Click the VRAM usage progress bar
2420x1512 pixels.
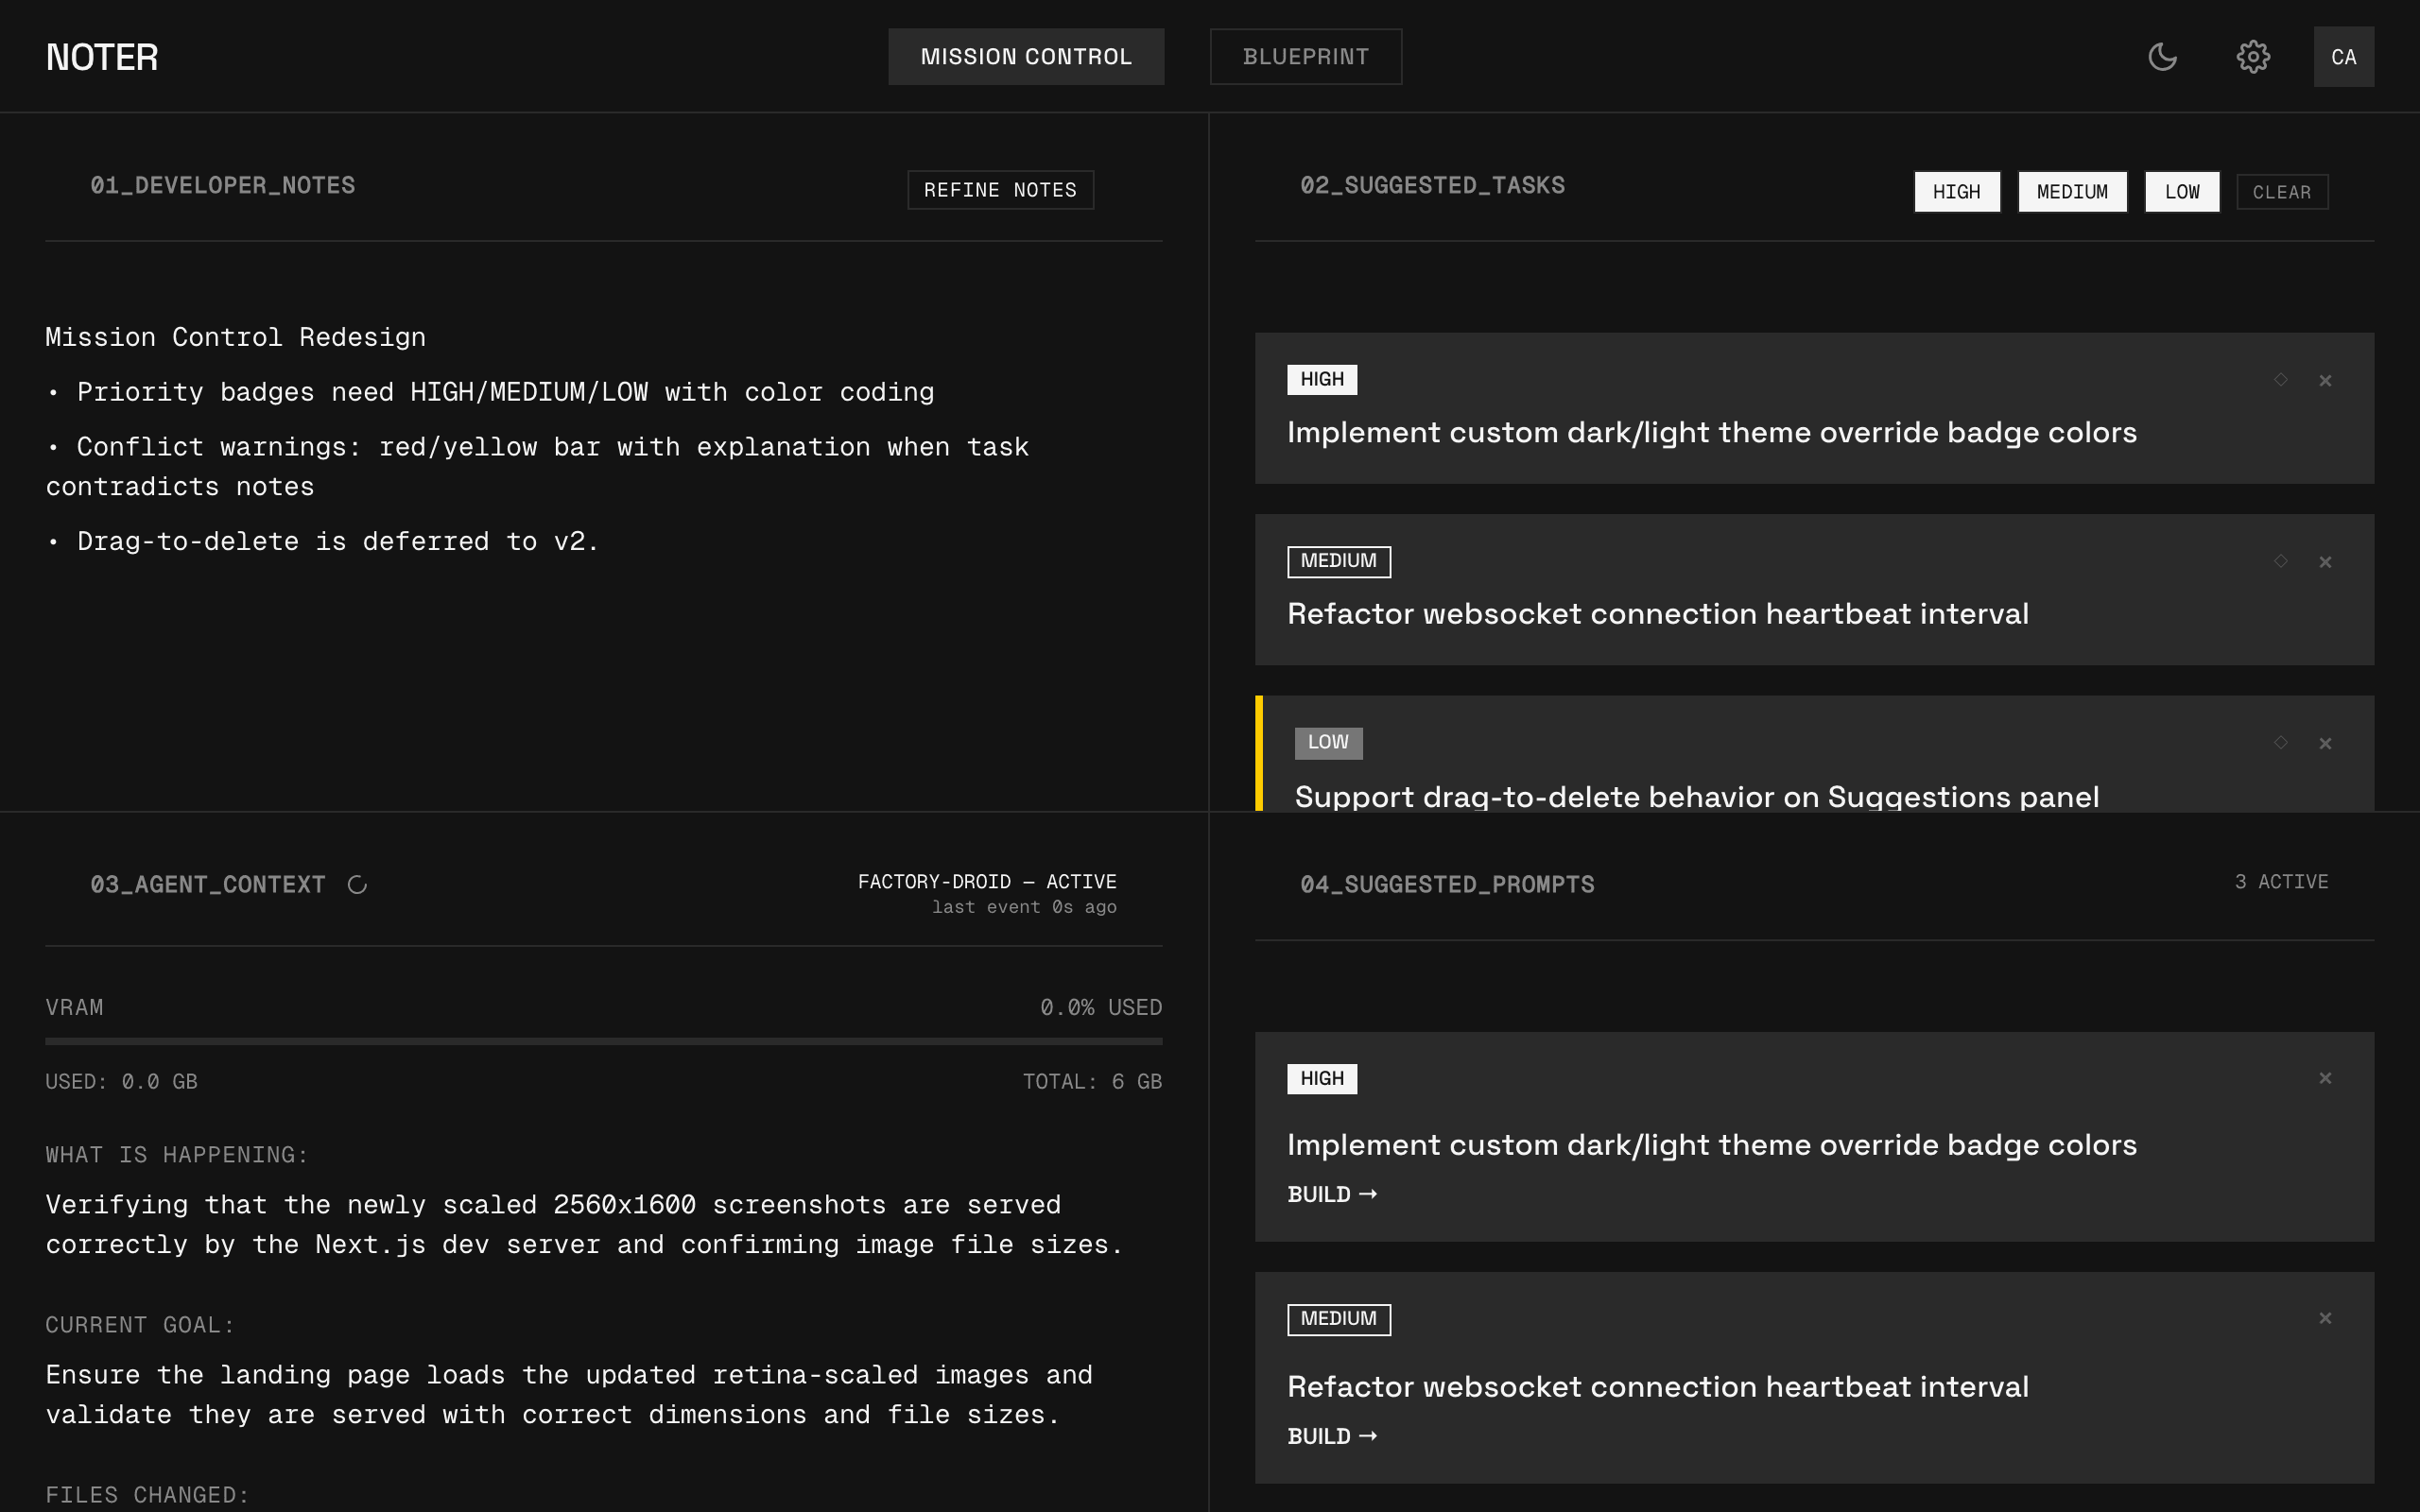point(604,1041)
